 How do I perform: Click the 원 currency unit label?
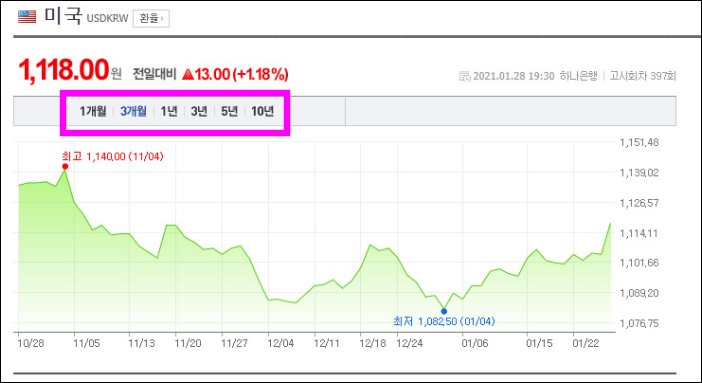pyautogui.click(x=116, y=73)
